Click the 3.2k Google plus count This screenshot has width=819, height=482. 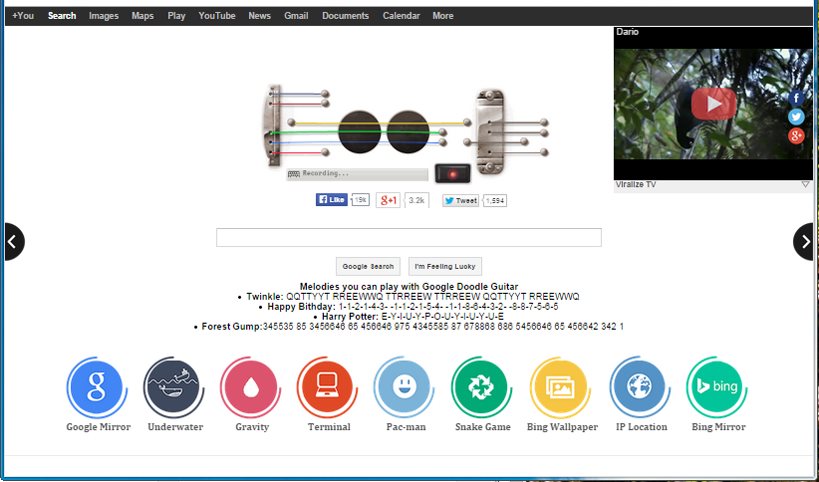417,200
